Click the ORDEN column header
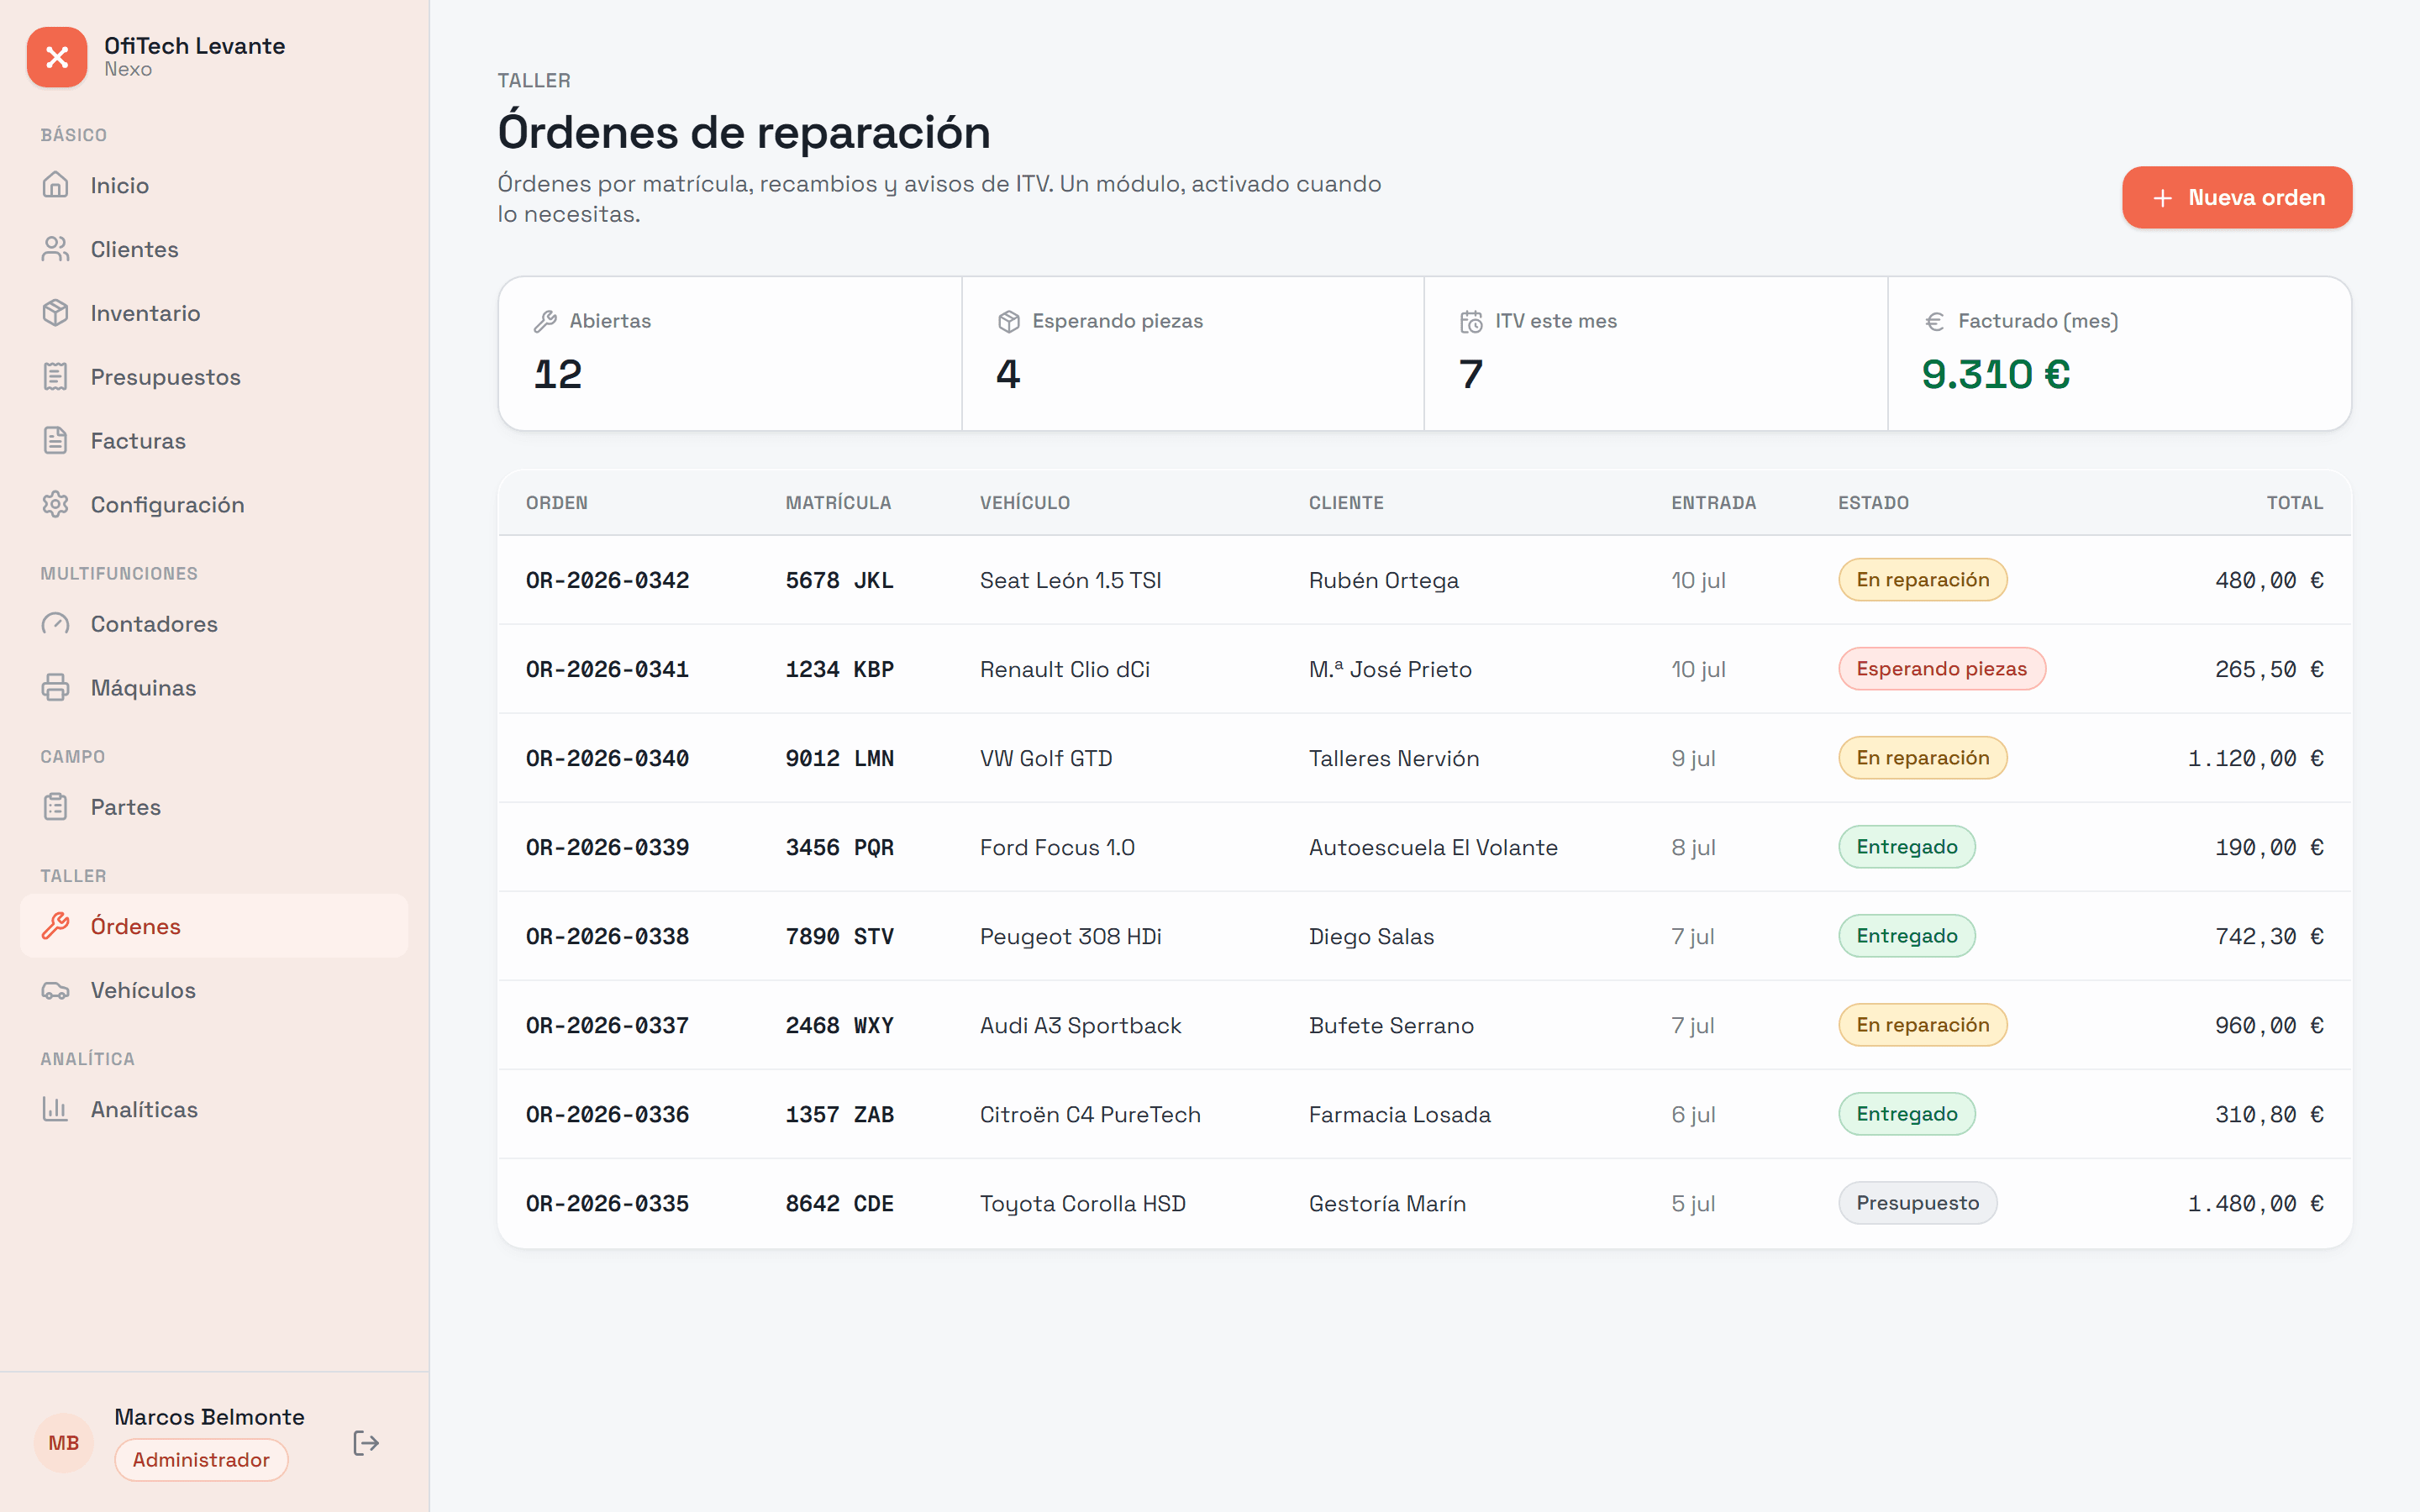This screenshot has width=2420, height=1512. [x=557, y=503]
